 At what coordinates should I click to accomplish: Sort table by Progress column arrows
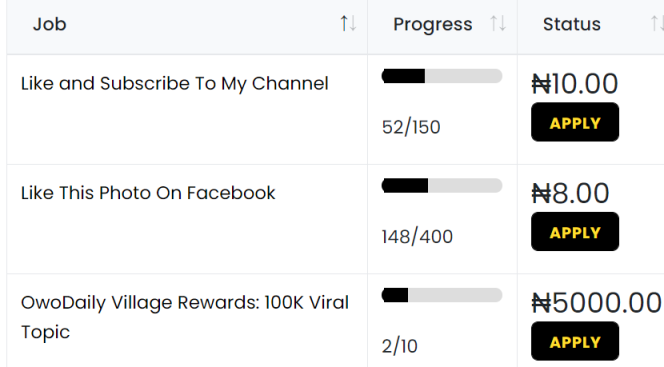pyautogui.click(x=498, y=23)
